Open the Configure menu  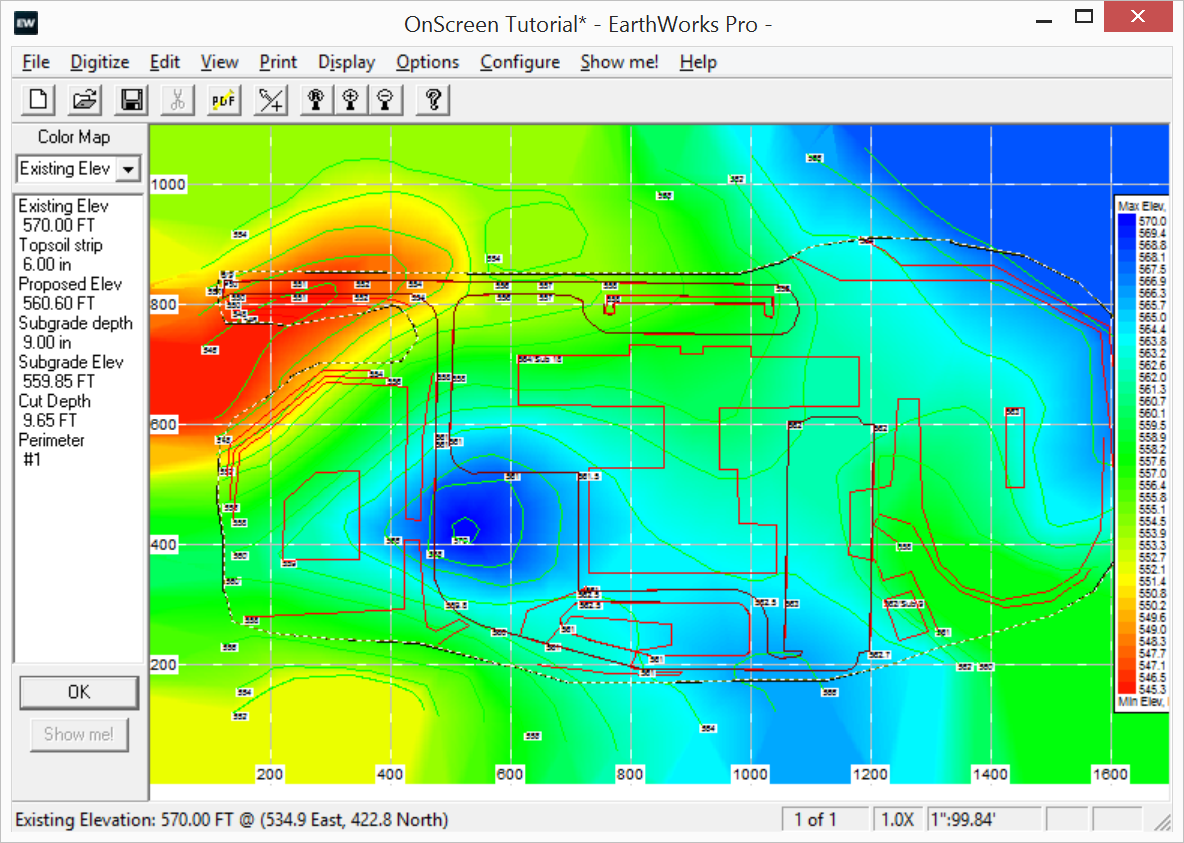click(520, 62)
